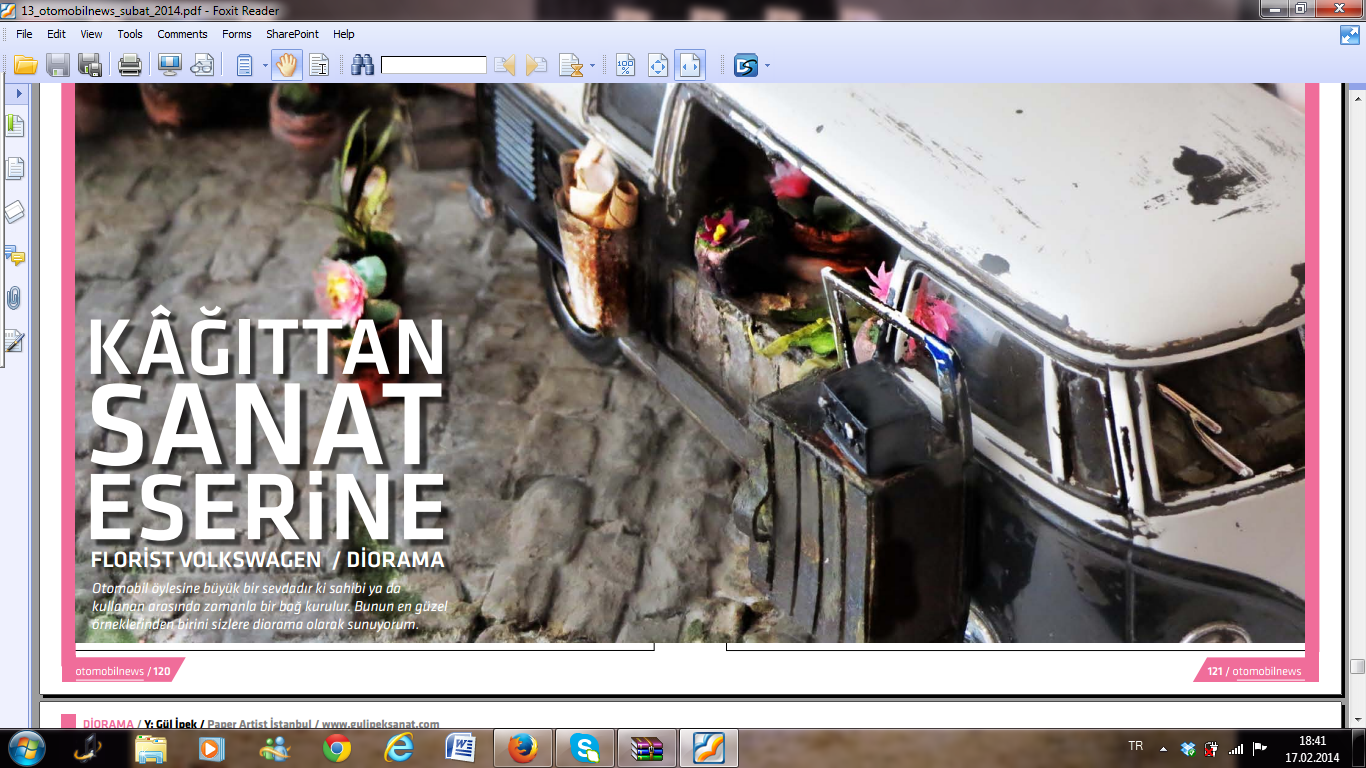Click the network signal tray icon
1366x768 pixels.
pyautogui.click(x=1236, y=748)
